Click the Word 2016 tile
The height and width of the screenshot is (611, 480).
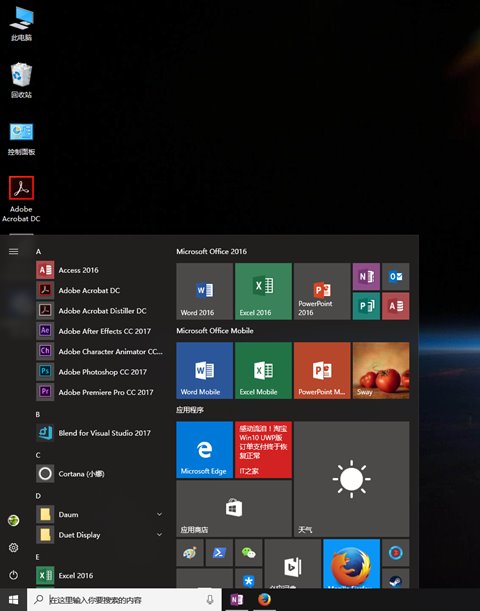205,291
